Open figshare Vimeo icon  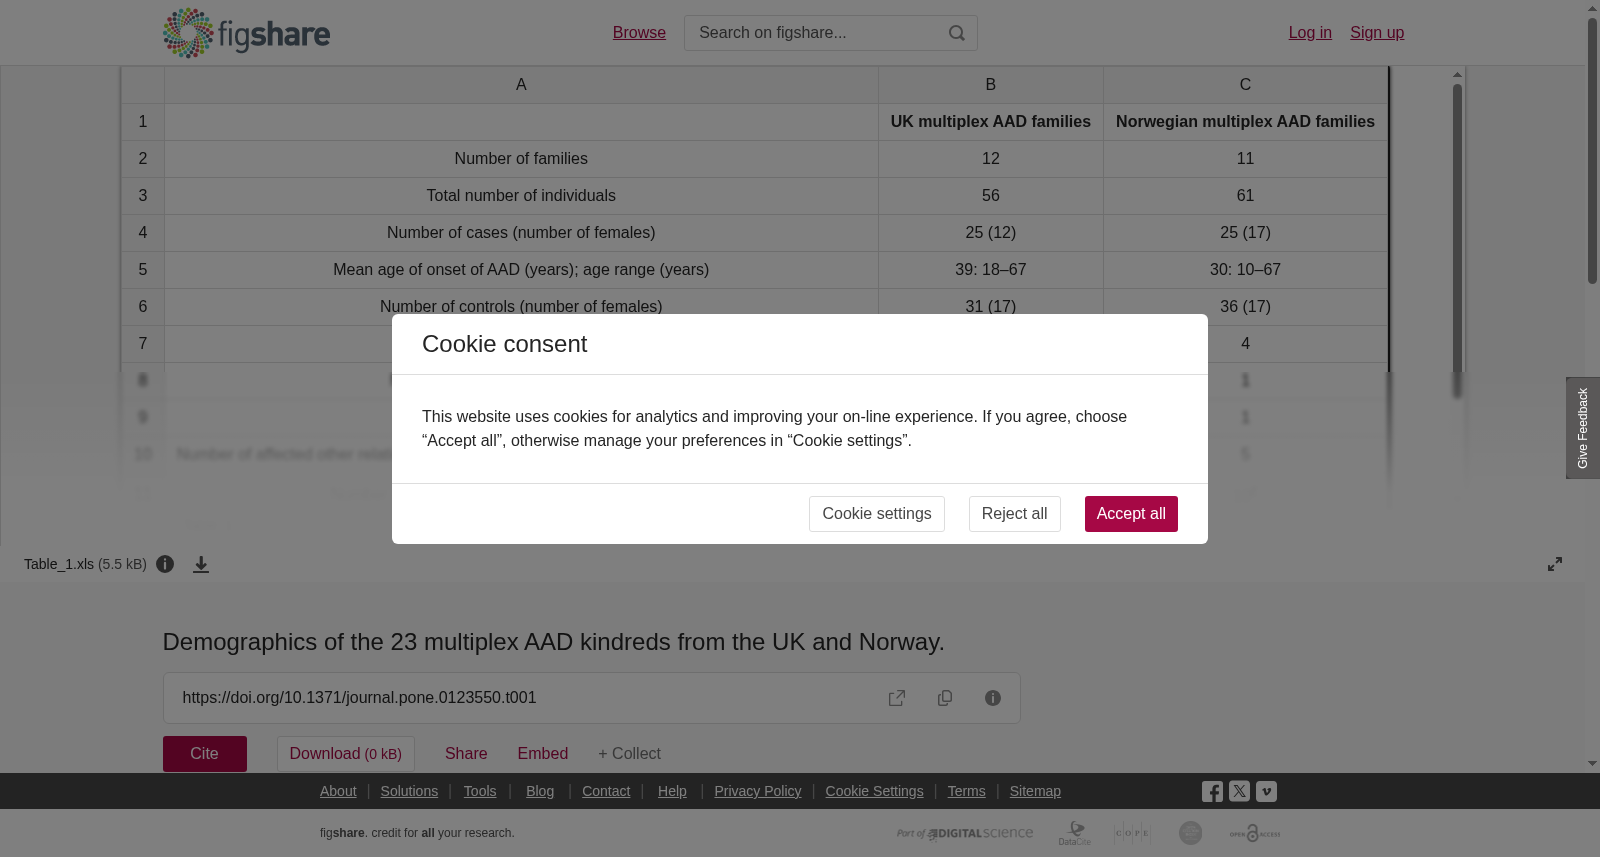[x=1266, y=791]
